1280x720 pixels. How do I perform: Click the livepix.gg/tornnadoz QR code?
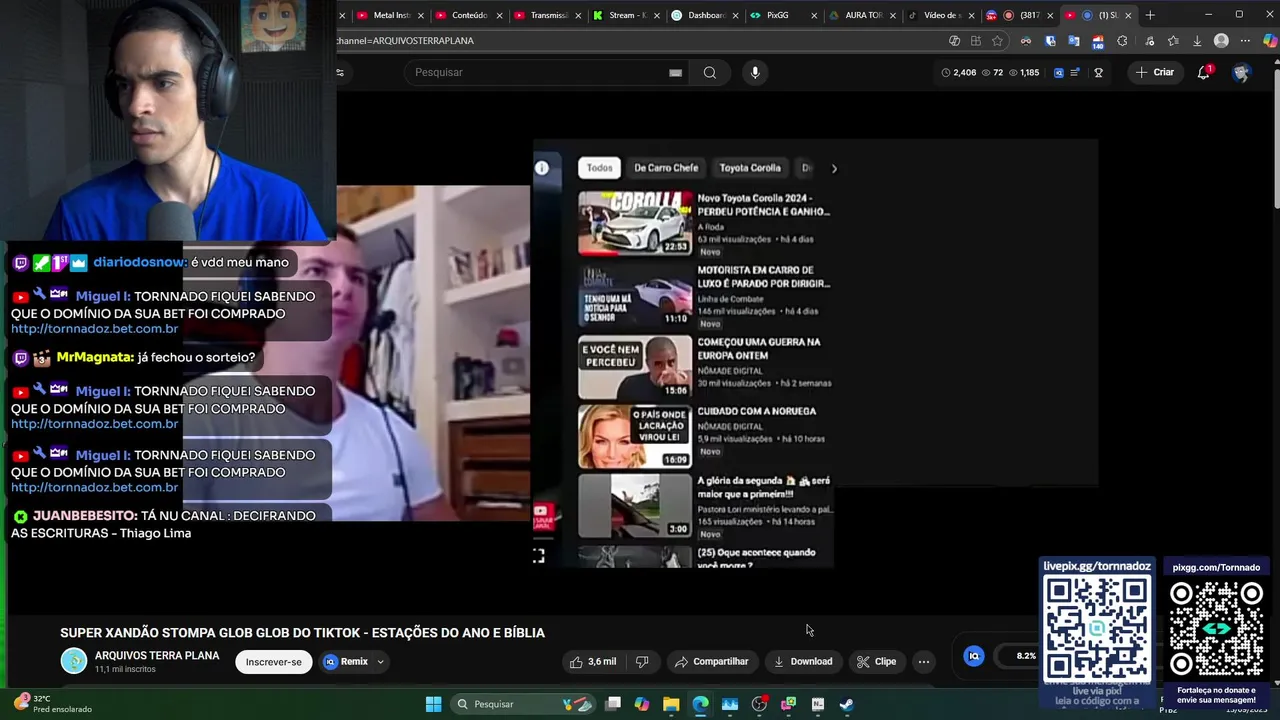click(x=1097, y=629)
